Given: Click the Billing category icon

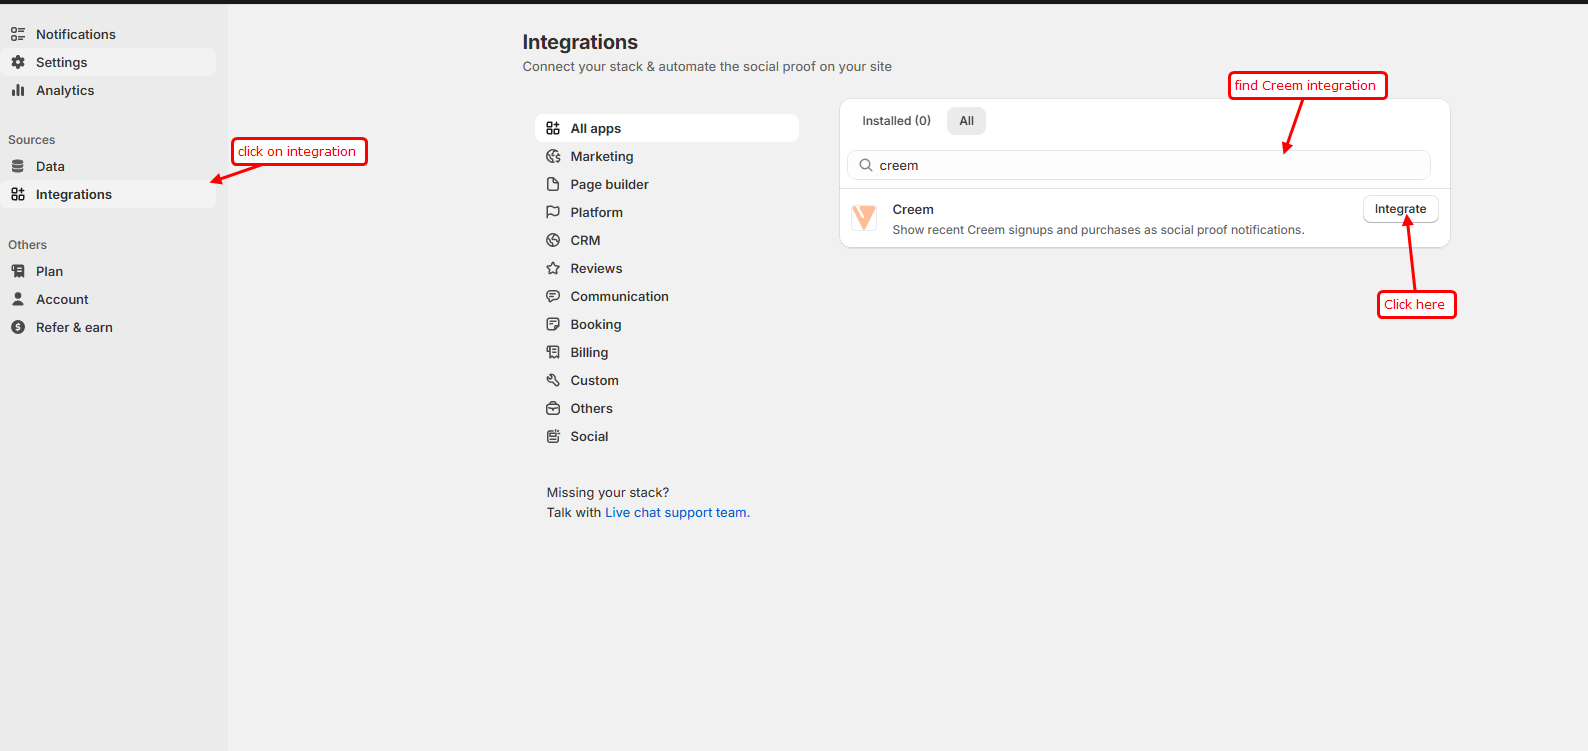Looking at the screenshot, I should click(x=553, y=352).
